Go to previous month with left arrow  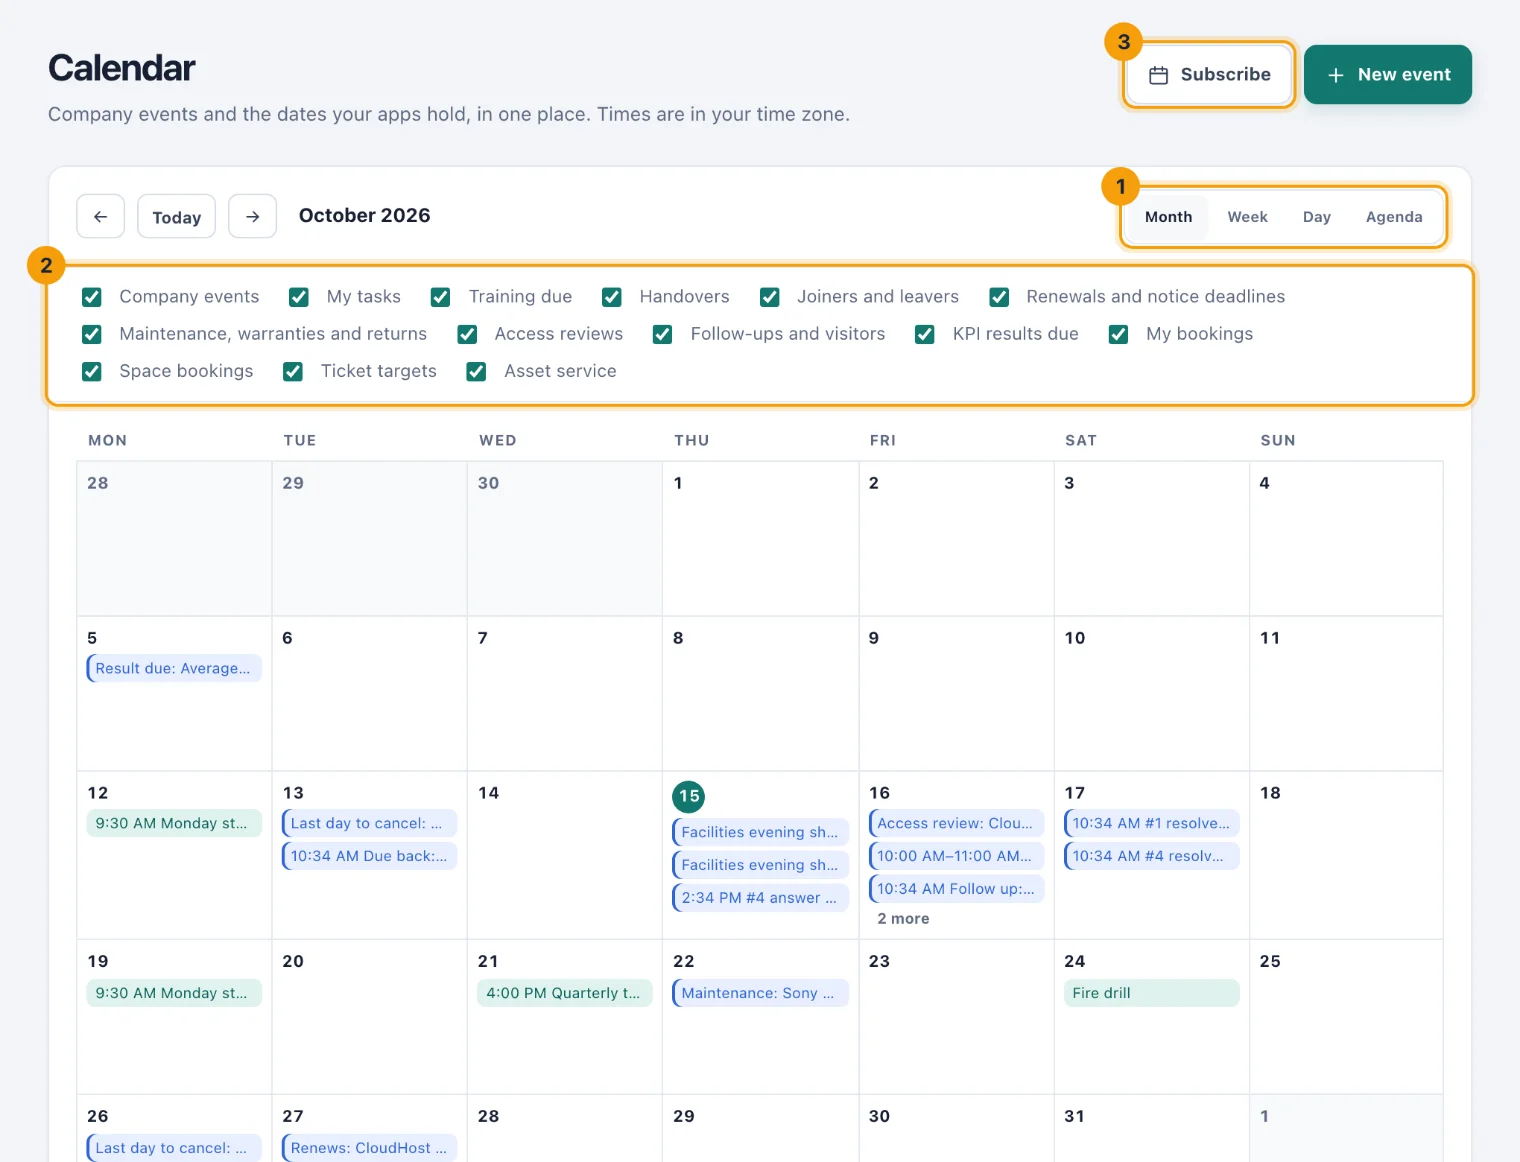point(100,216)
